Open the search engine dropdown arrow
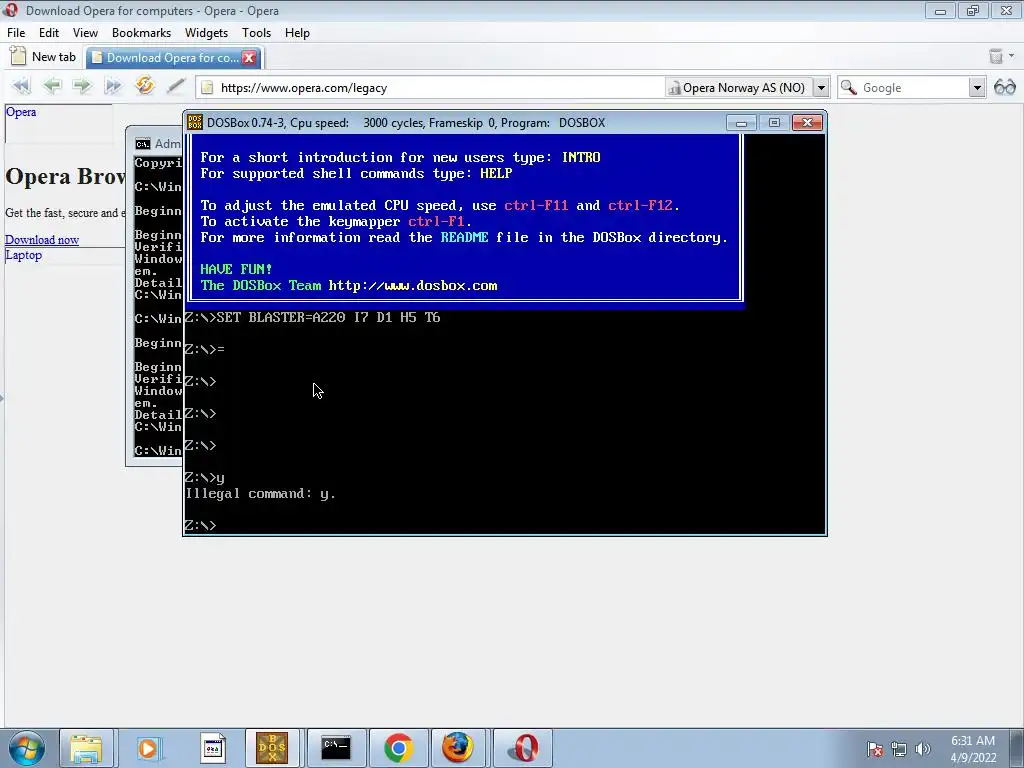 coord(976,88)
